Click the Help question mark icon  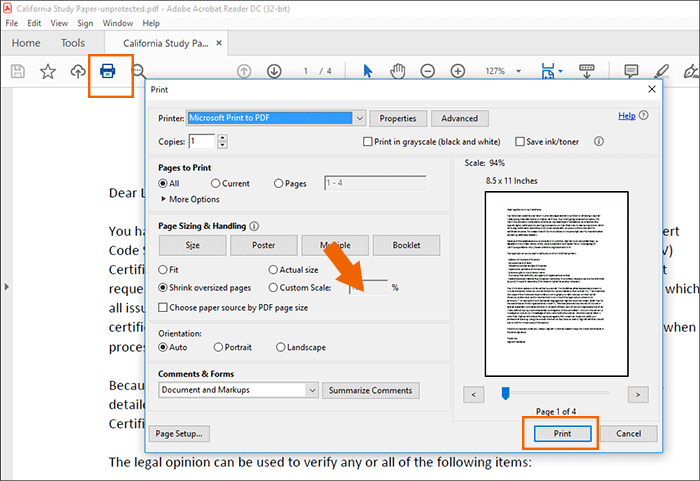(644, 115)
